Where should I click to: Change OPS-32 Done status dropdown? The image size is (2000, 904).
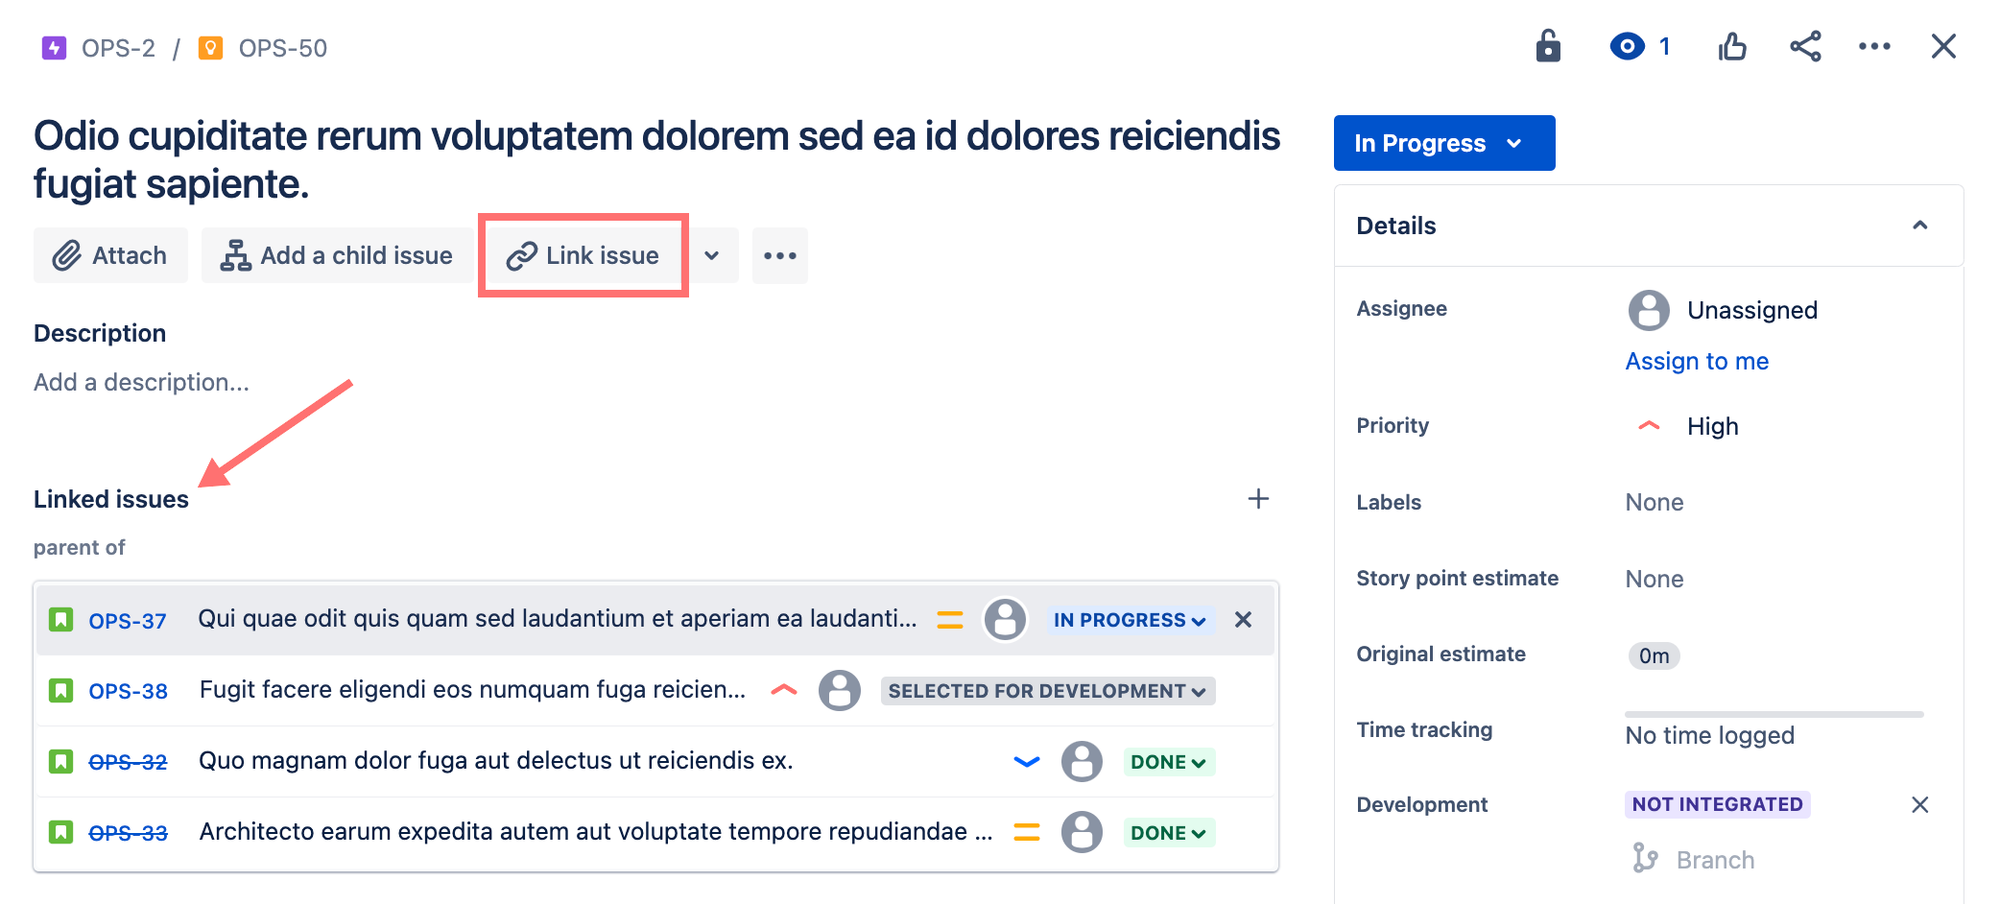point(1169,762)
